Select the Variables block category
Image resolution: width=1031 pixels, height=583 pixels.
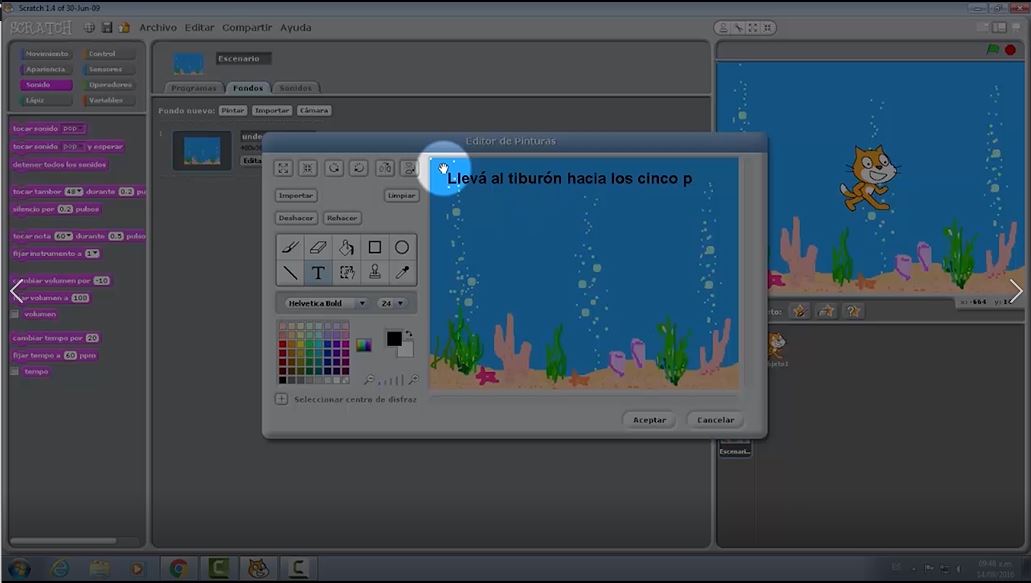coord(108,101)
